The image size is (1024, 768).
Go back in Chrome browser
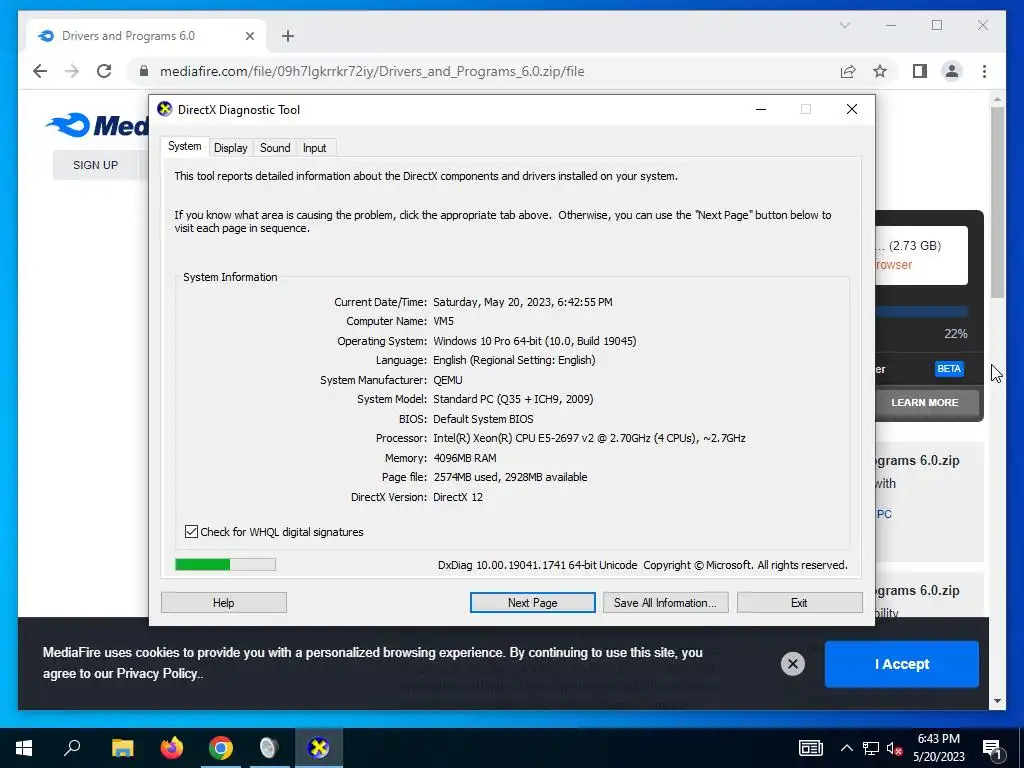click(x=40, y=71)
